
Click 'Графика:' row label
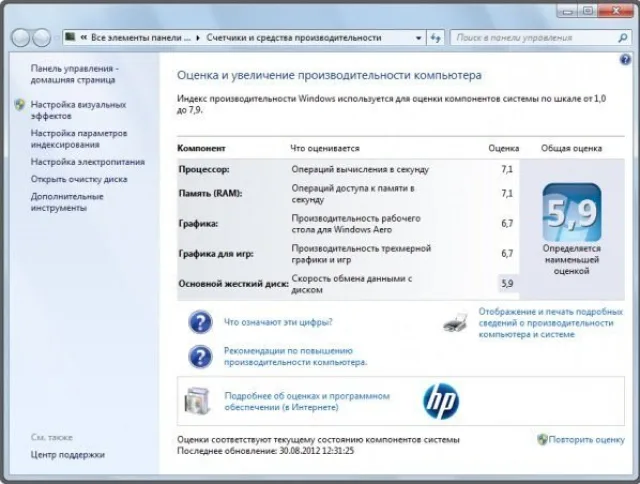point(198,224)
